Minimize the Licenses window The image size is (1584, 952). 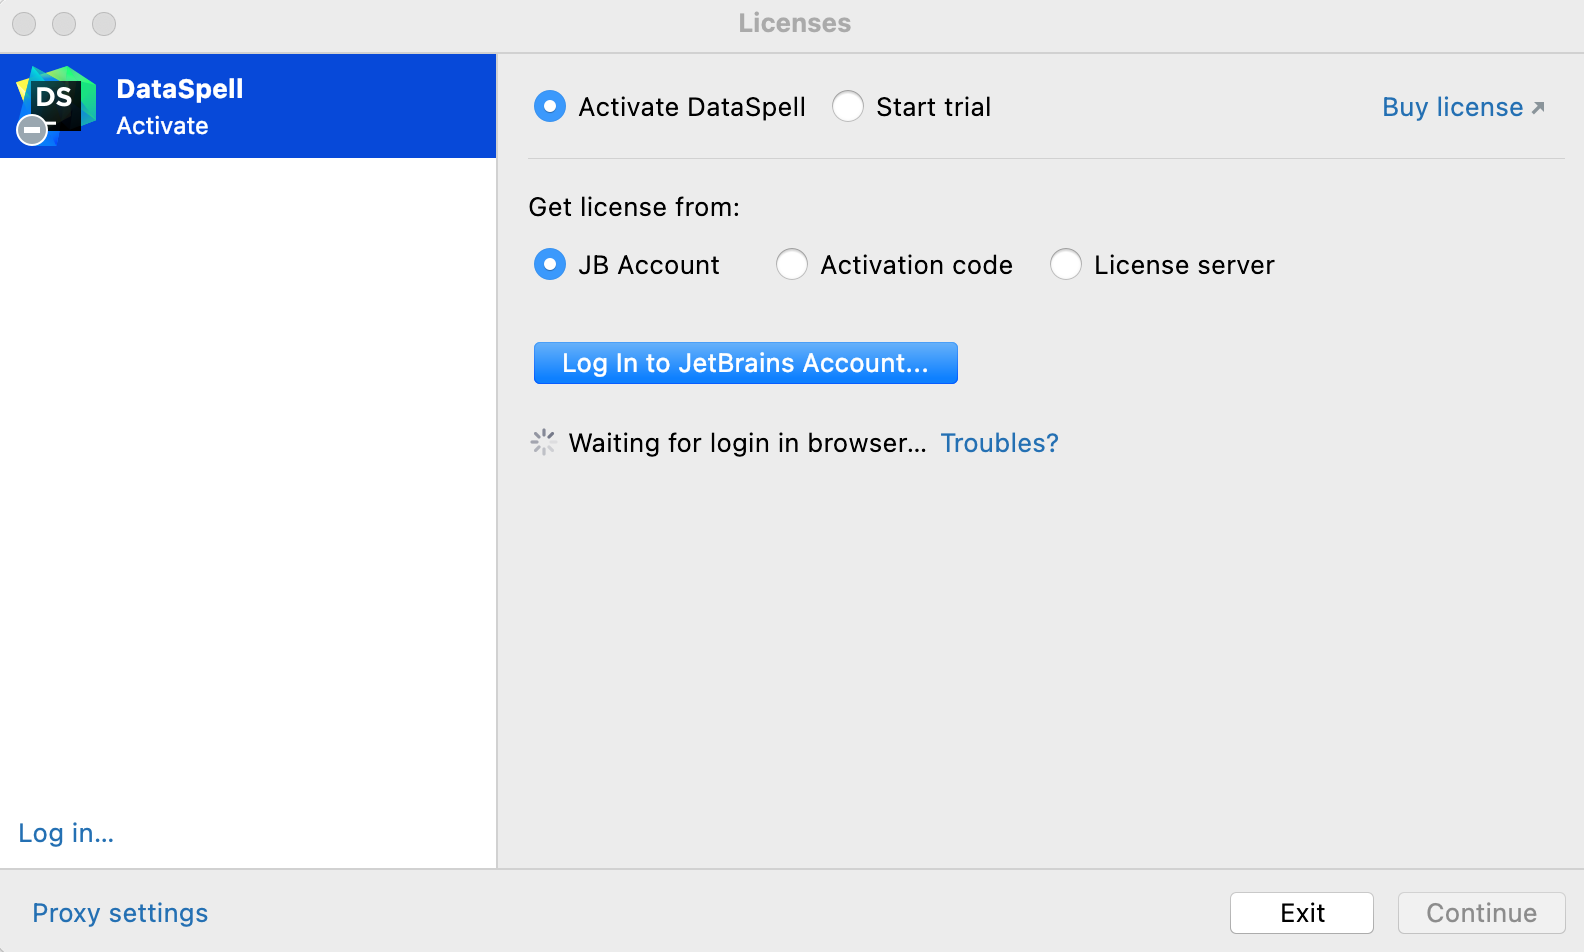pyautogui.click(x=64, y=23)
